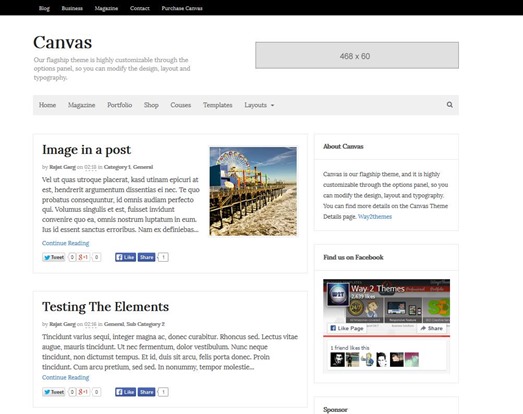Continue Reading 'Image in a post'
The image size is (523, 414).
pos(65,243)
